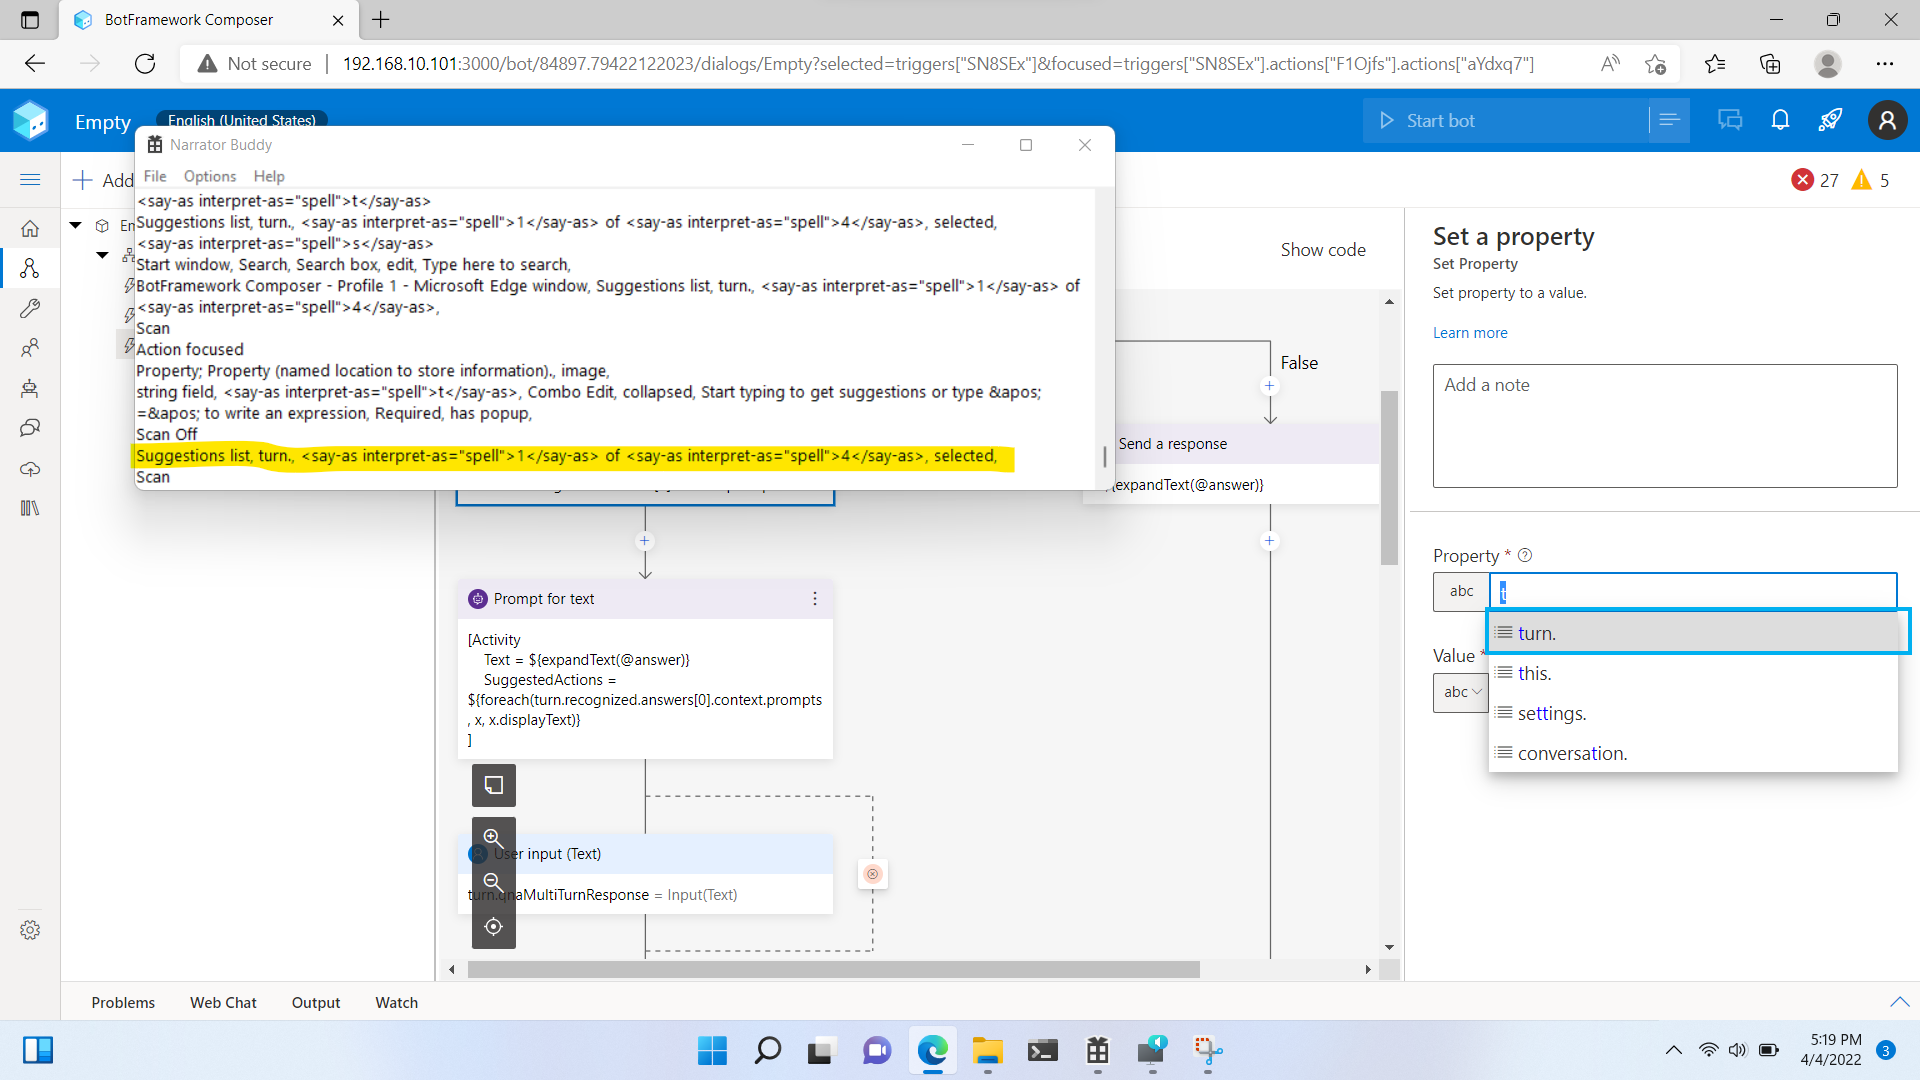The image size is (1920, 1080).
Task: Expand the bottom debug panel chevron
Action: pyautogui.click(x=1899, y=1002)
